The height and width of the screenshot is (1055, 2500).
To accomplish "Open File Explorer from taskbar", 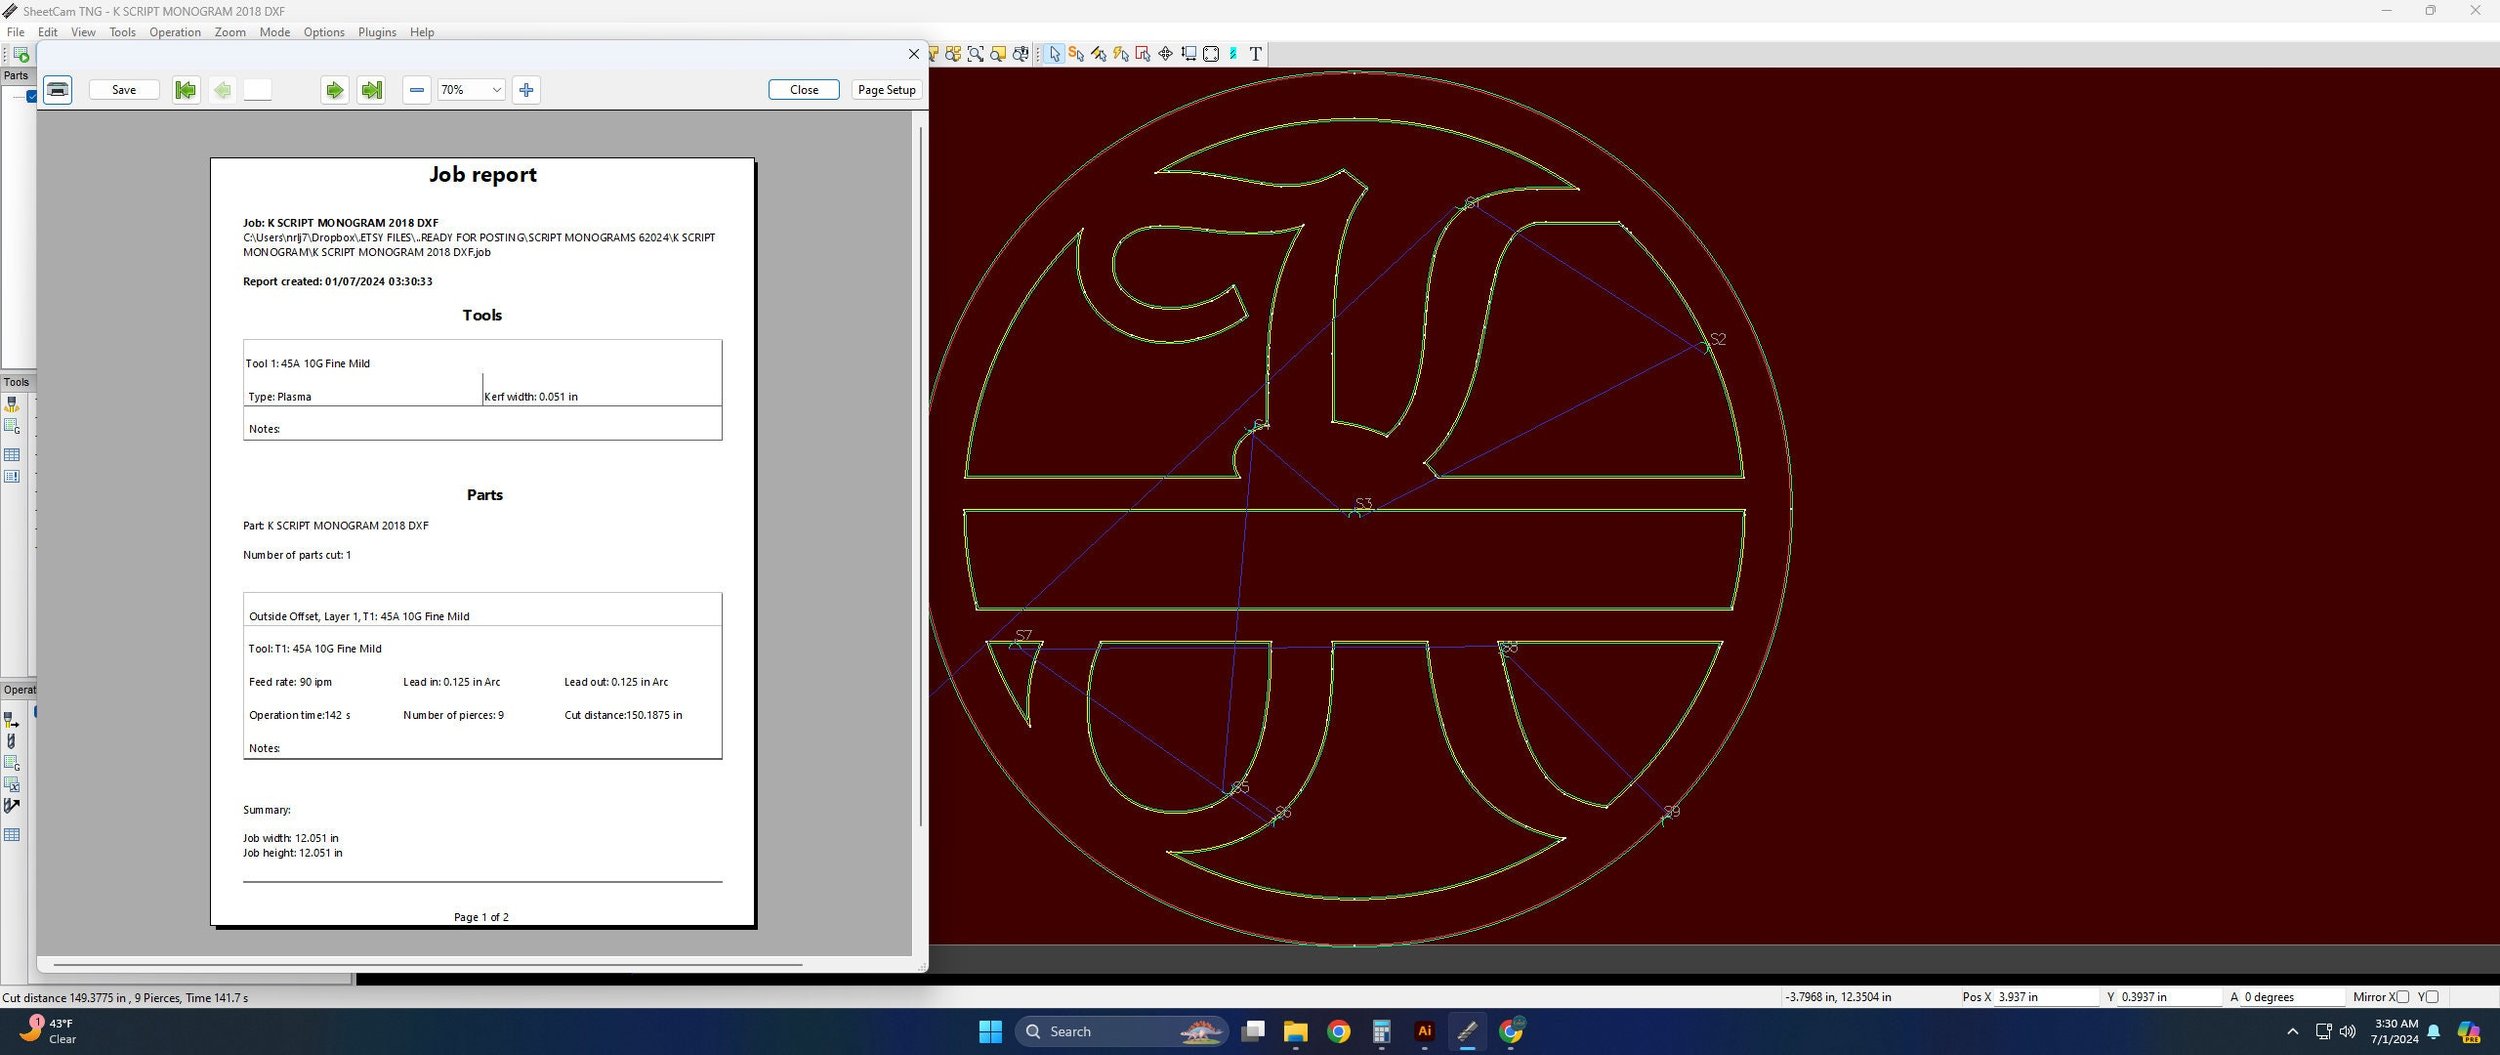I will pos(1295,1032).
